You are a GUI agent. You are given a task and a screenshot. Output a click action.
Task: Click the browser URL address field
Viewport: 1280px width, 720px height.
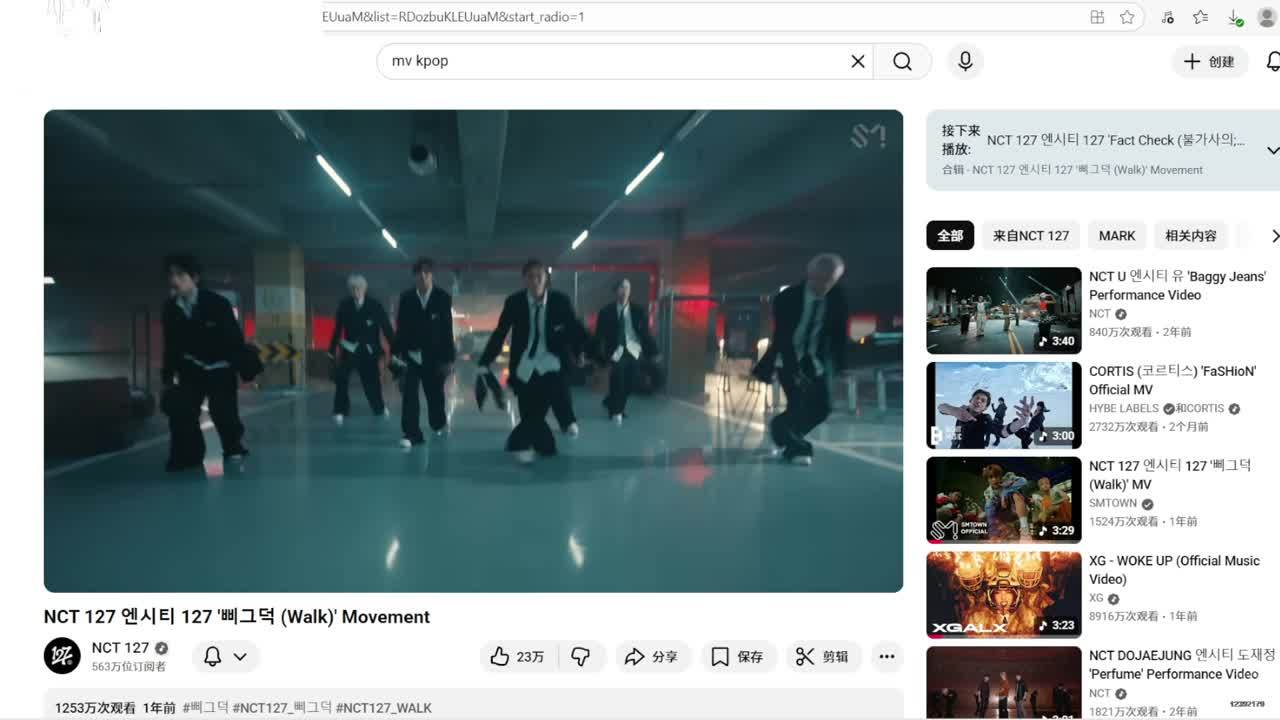(x=700, y=17)
